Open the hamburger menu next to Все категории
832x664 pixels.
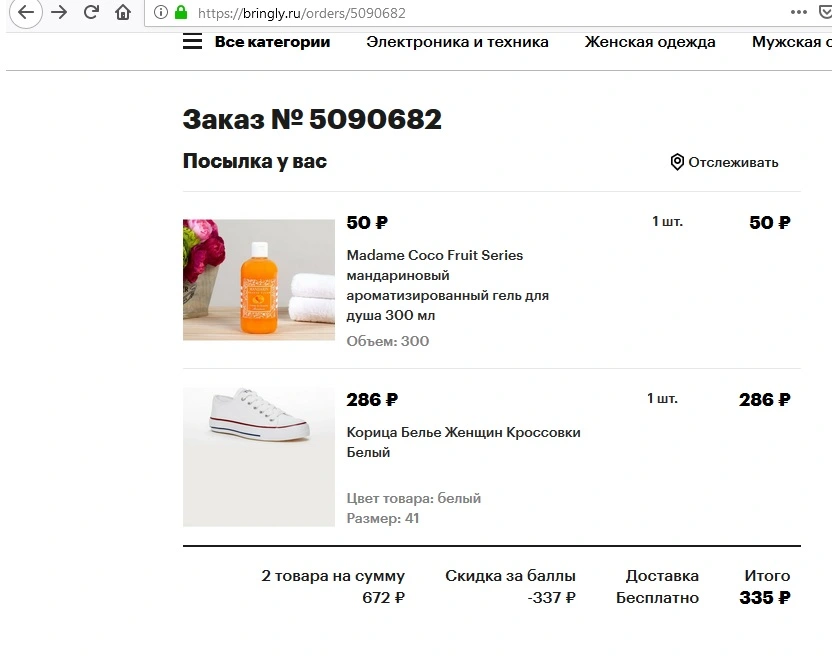point(193,41)
